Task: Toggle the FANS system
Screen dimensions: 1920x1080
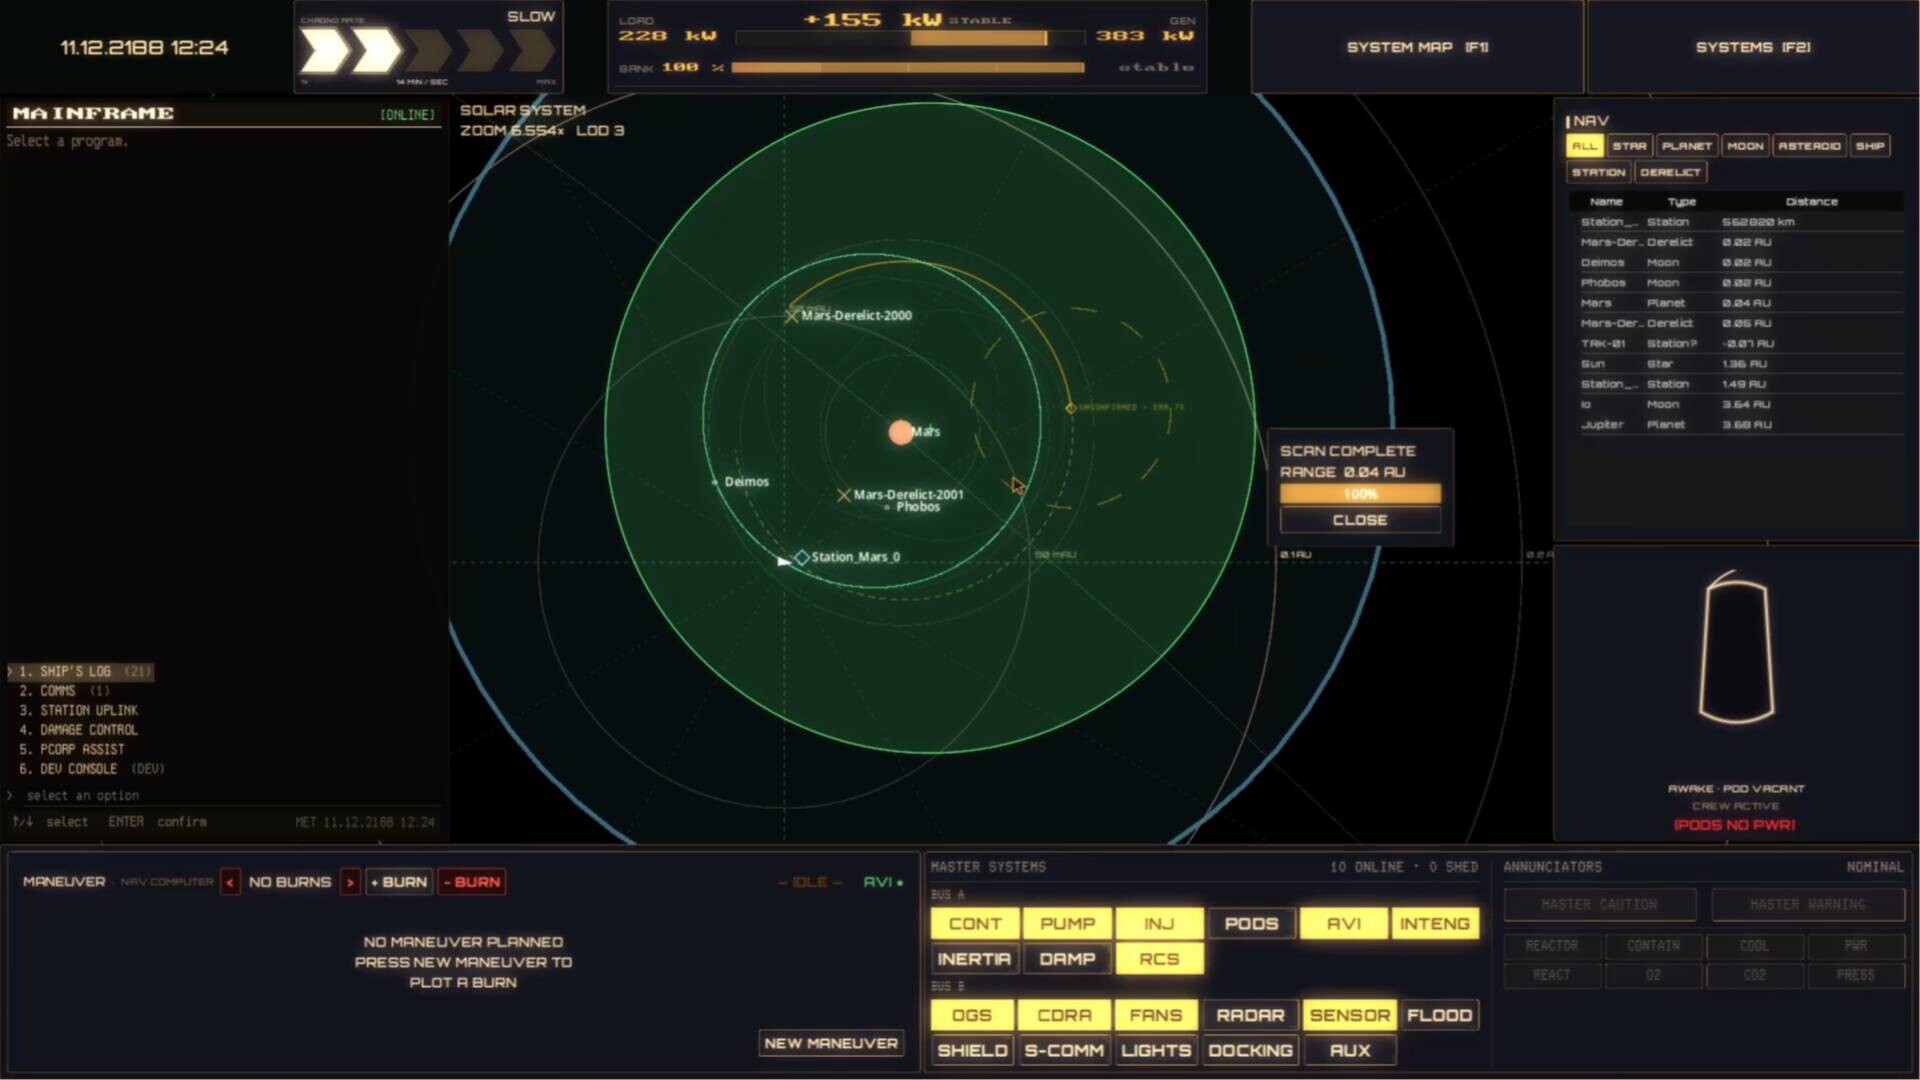Action: click(x=1156, y=1015)
